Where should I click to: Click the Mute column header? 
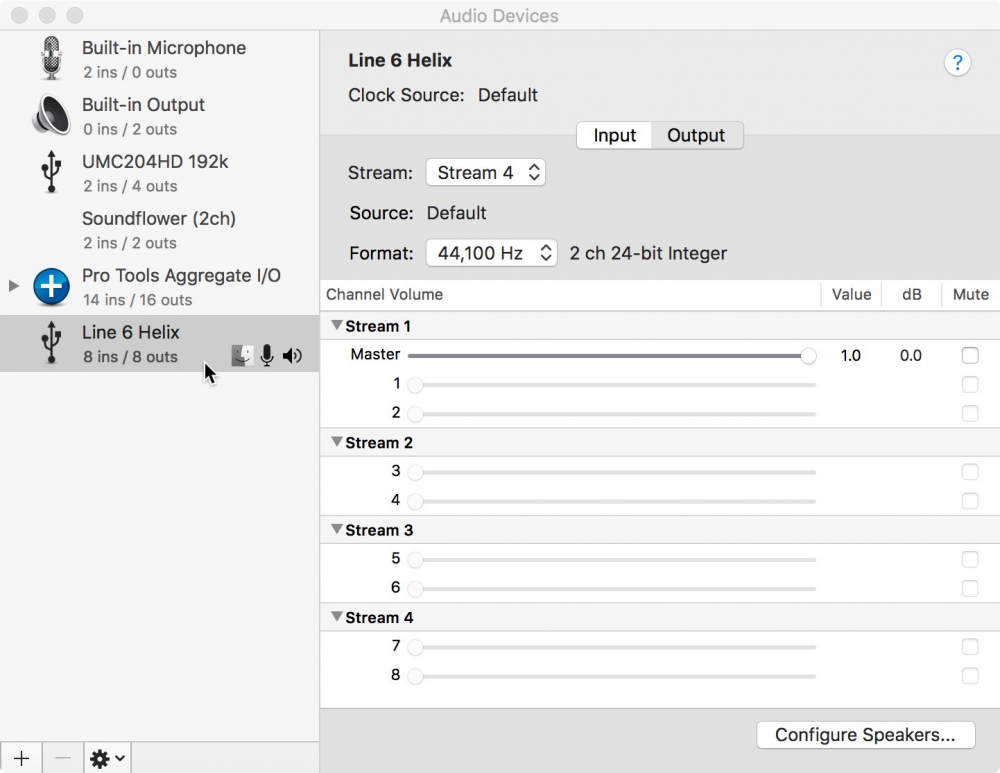coord(970,294)
